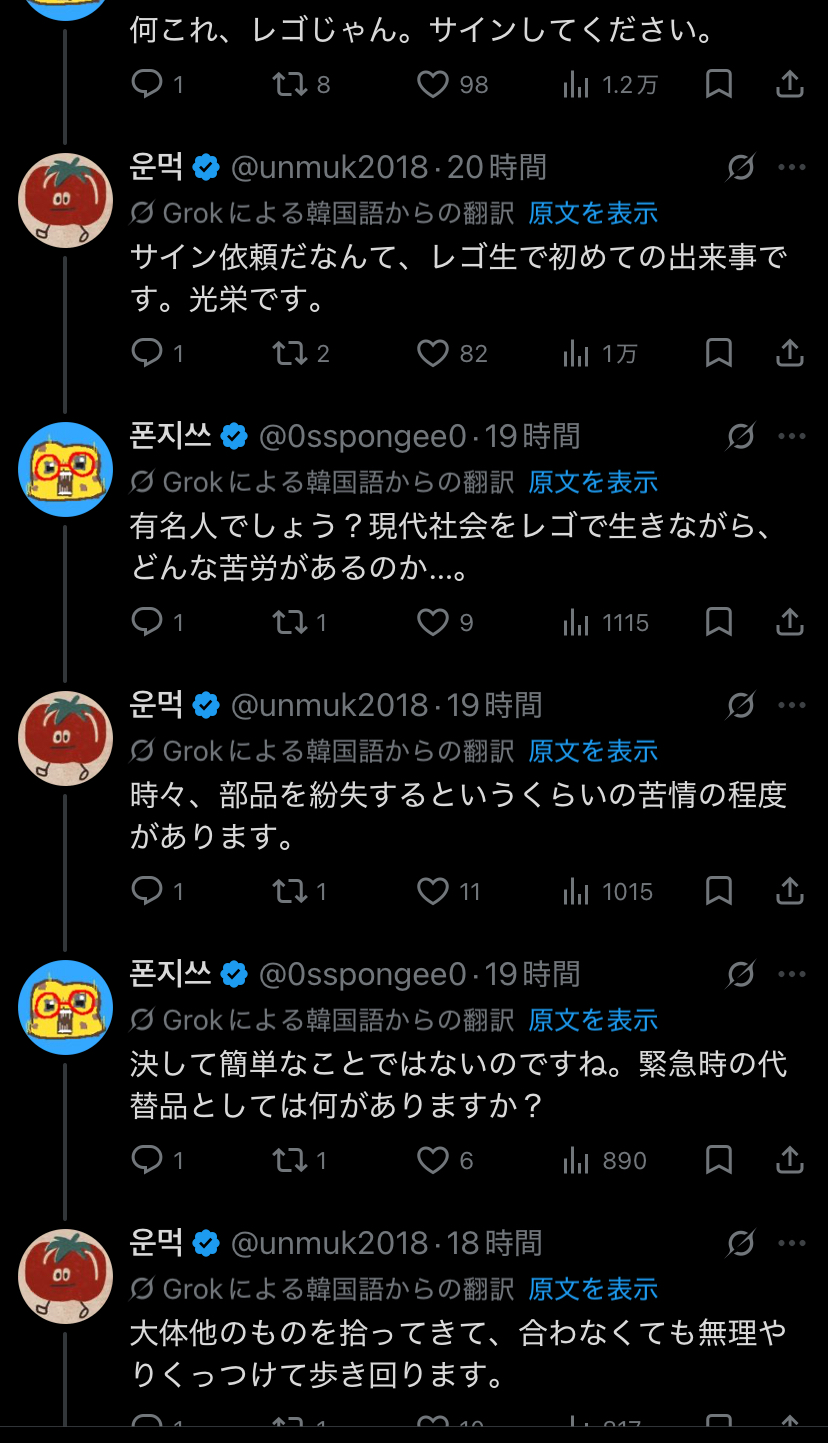Screen dimensions: 828x1443
Task: Open more options on 有名人でしょう tweet
Action: tap(791, 436)
